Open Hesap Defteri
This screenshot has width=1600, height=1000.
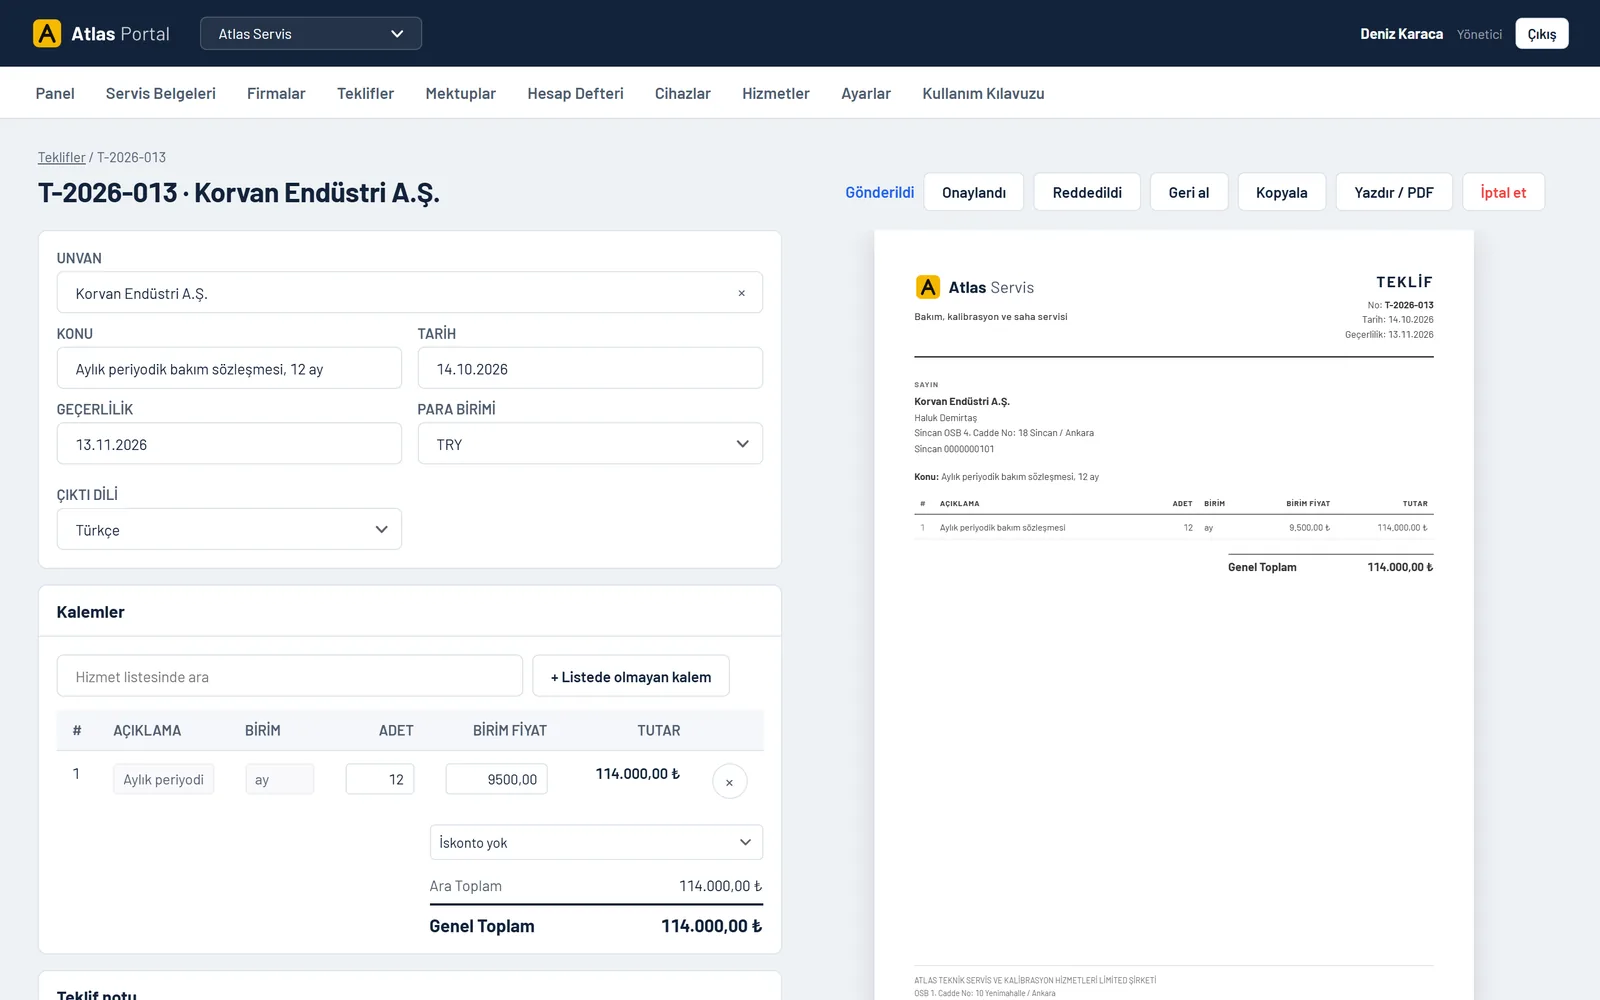(x=575, y=93)
